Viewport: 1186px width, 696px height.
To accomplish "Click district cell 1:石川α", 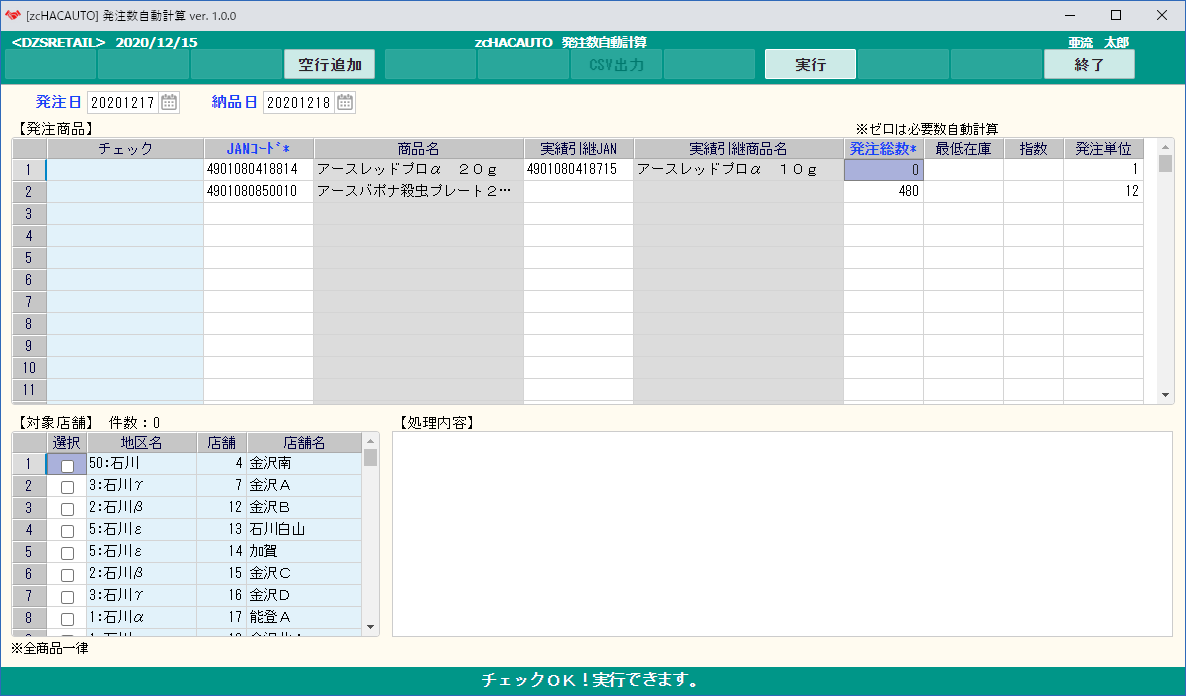I will 142,617.
